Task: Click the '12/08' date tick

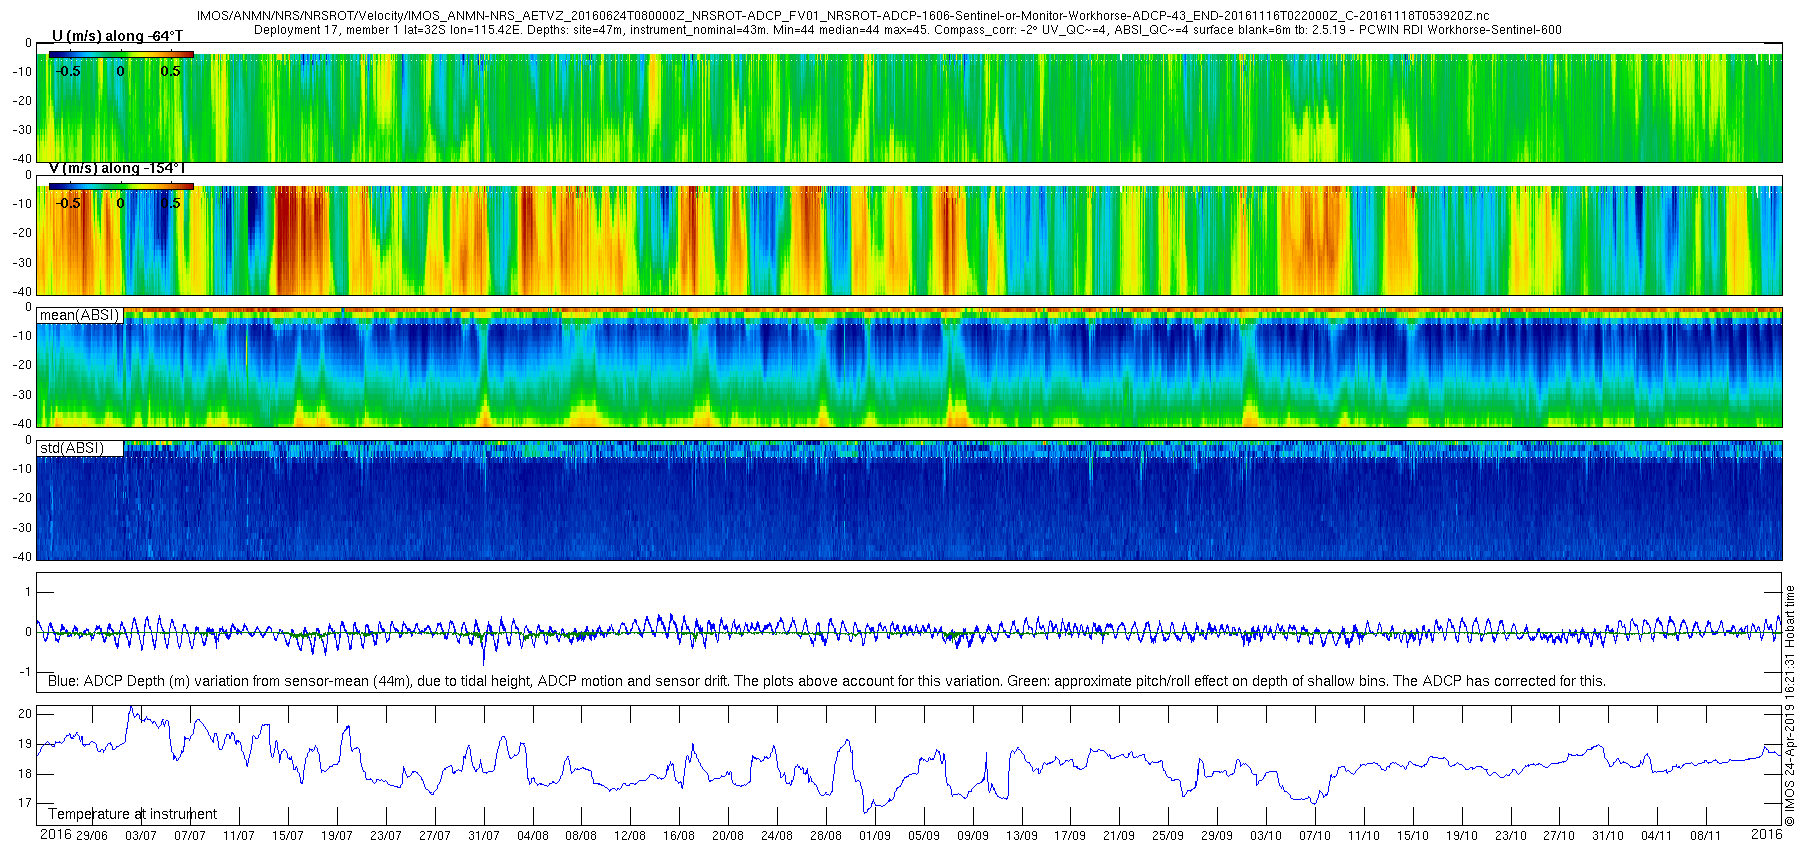Action: click(x=629, y=836)
